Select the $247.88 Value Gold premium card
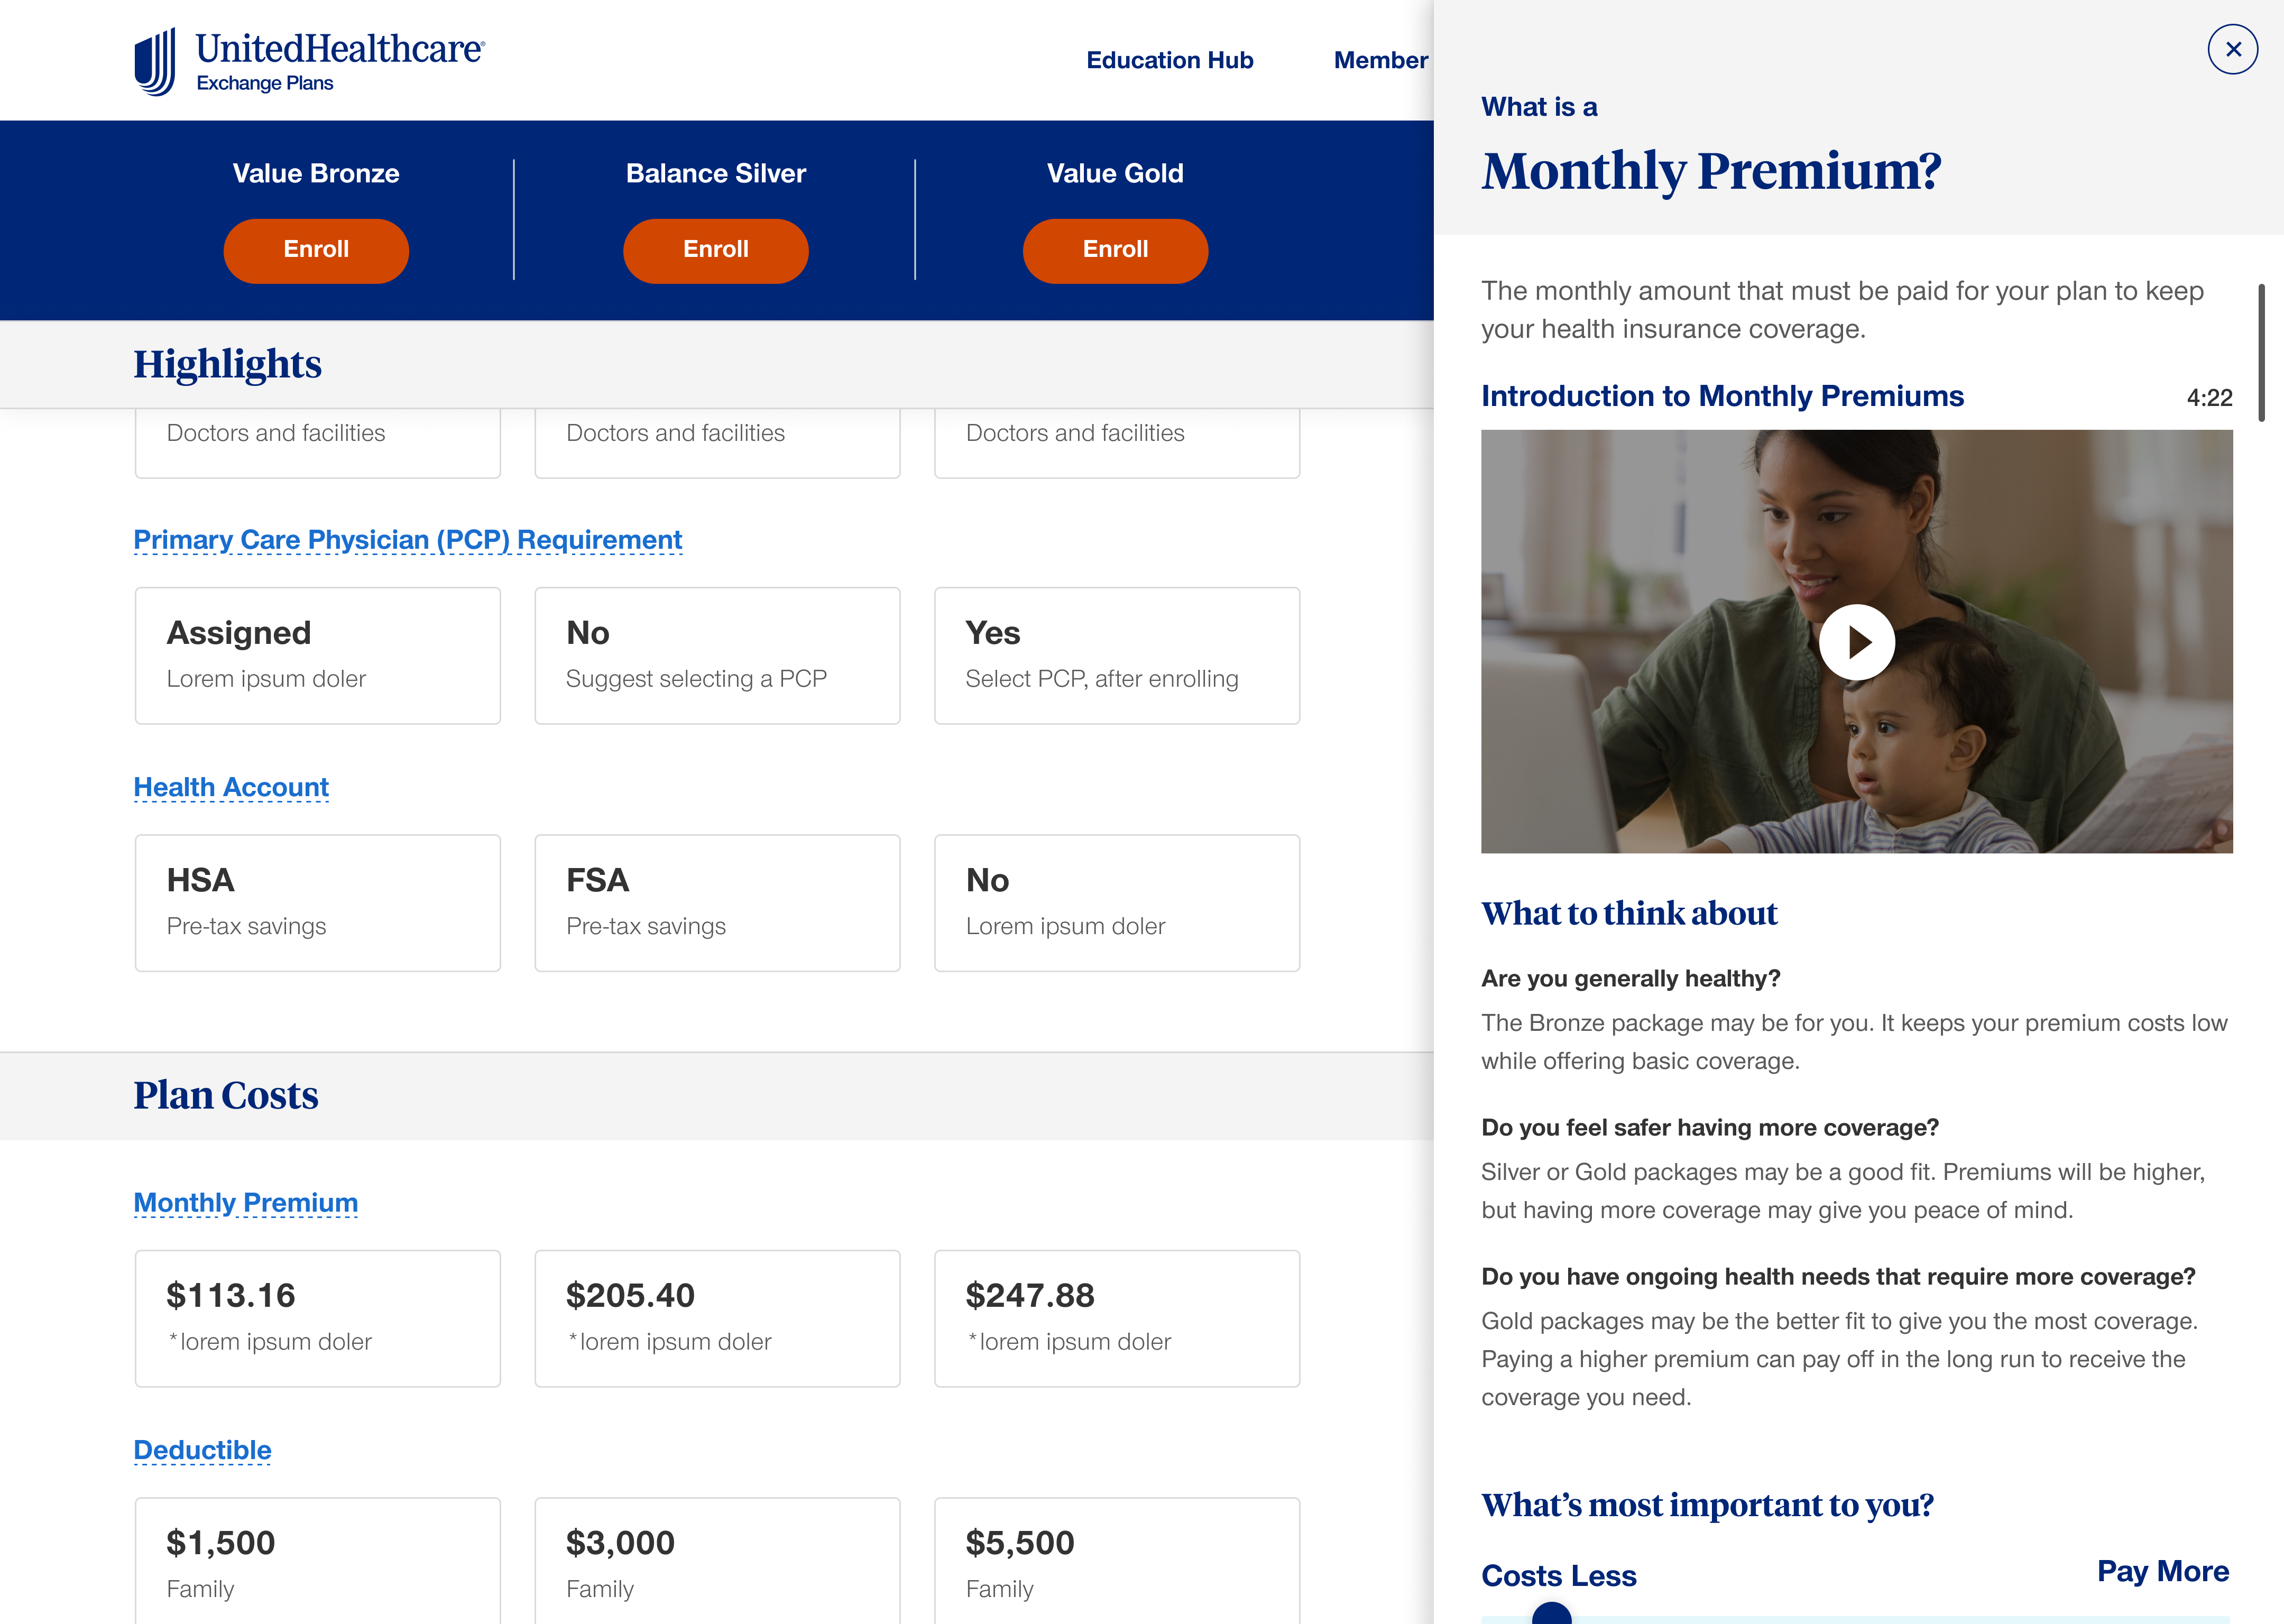Viewport: 2284px width, 1624px height. click(1116, 1317)
